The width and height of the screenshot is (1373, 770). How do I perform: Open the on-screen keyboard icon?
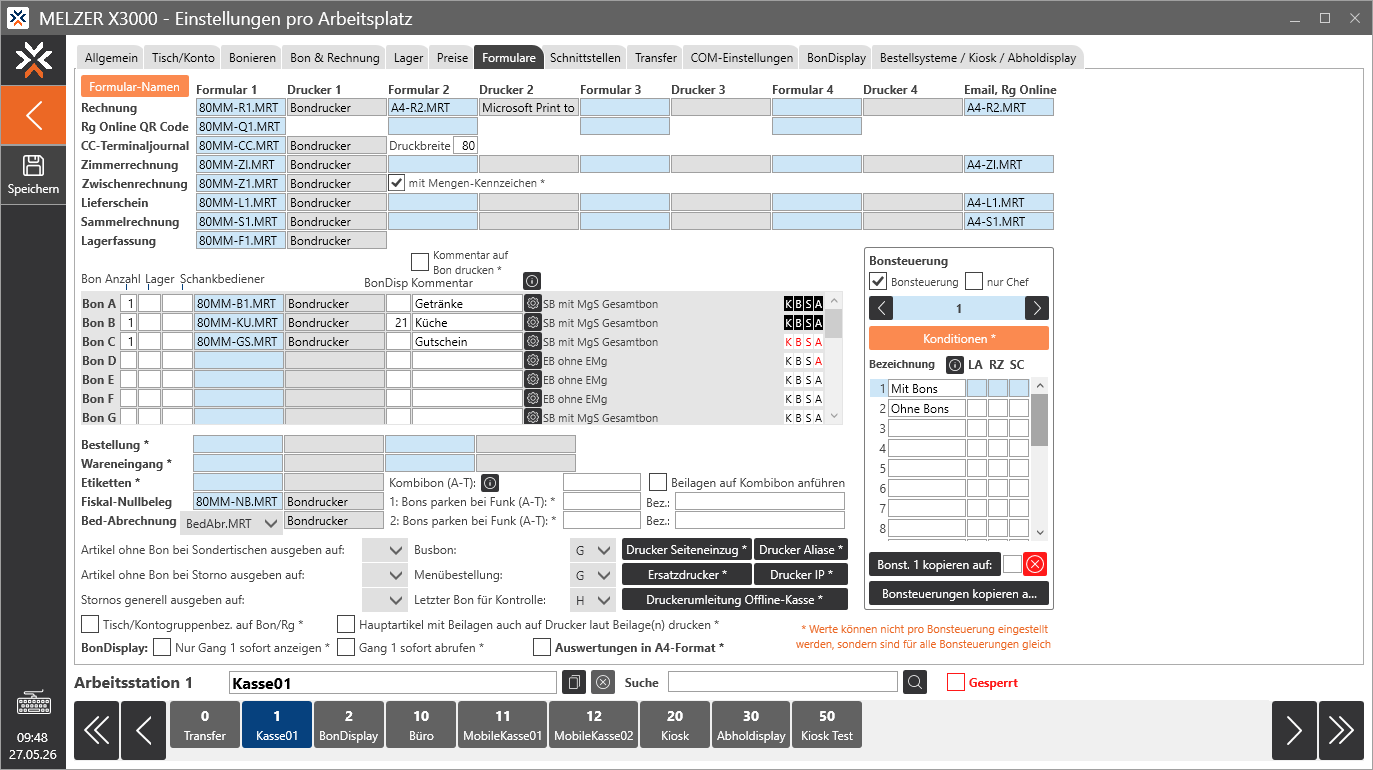click(33, 704)
